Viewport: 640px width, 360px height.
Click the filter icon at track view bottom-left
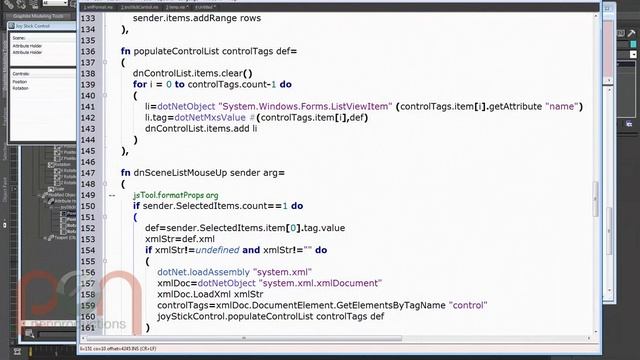(29, 334)
